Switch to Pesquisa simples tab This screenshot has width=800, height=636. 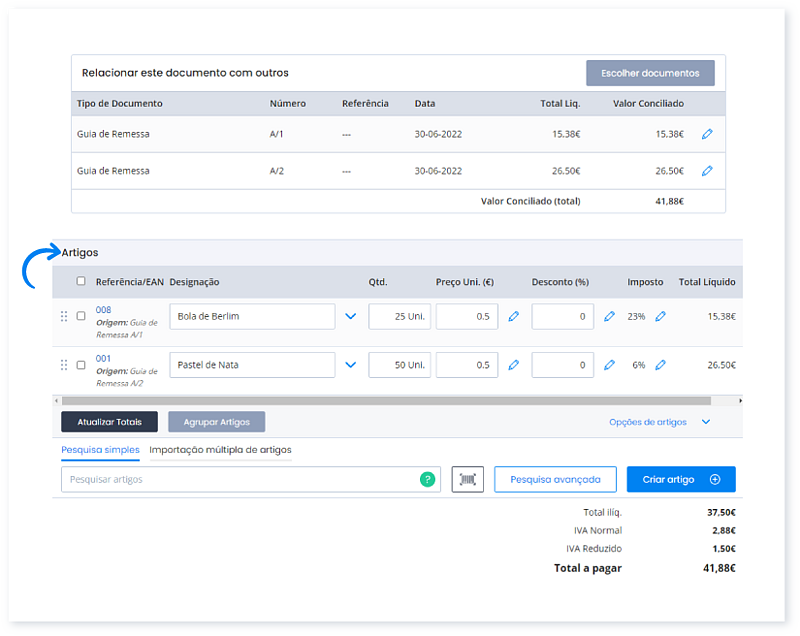[x=100, y=450]
